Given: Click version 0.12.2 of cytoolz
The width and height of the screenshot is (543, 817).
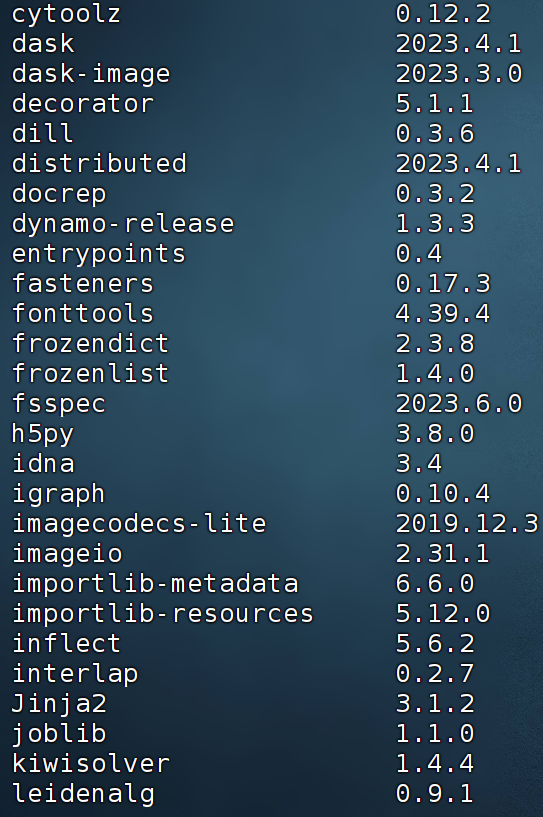Looking at the screenshot, I should point(443,13).
